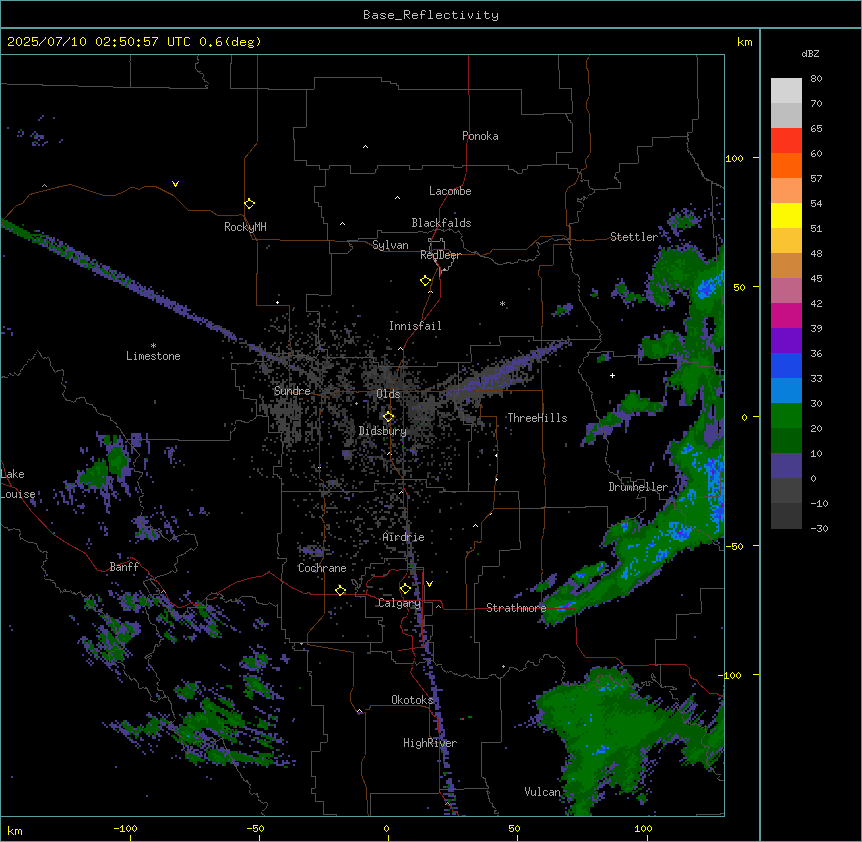Click the 50 km tick on horizontal axis

514,829
